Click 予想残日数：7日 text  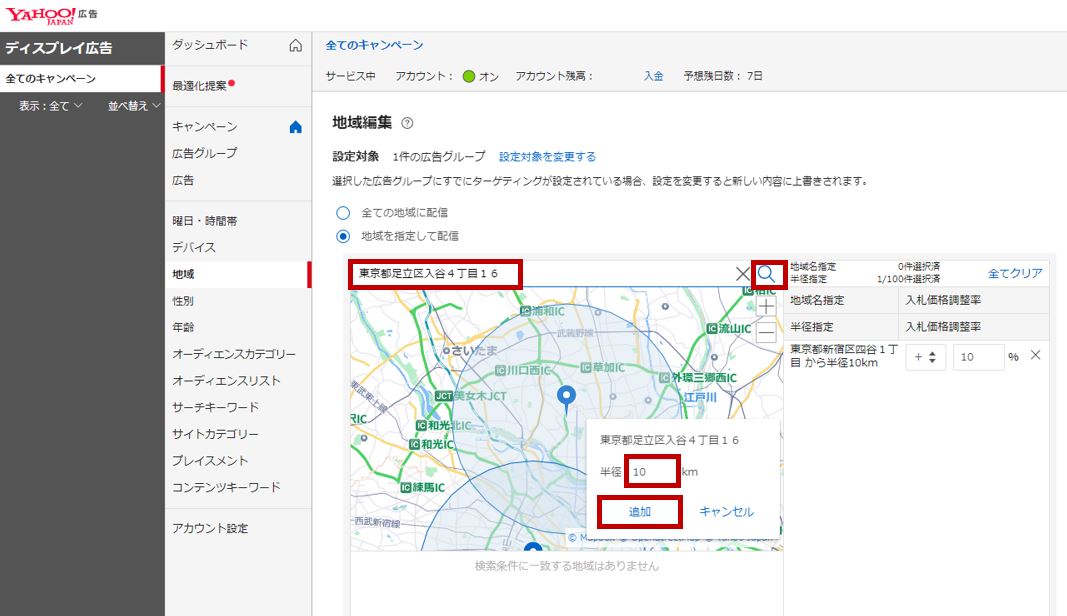pyautogui.click(x=723, y=76)
